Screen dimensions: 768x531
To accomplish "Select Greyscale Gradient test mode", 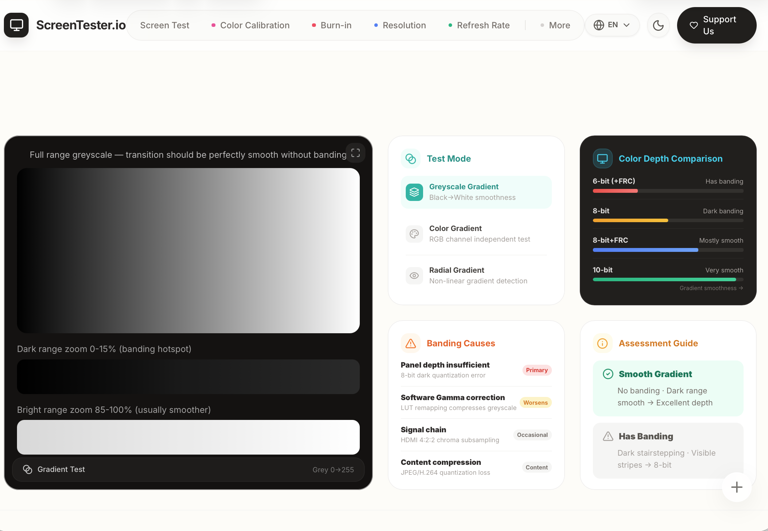I will click(x=476, y=192).
